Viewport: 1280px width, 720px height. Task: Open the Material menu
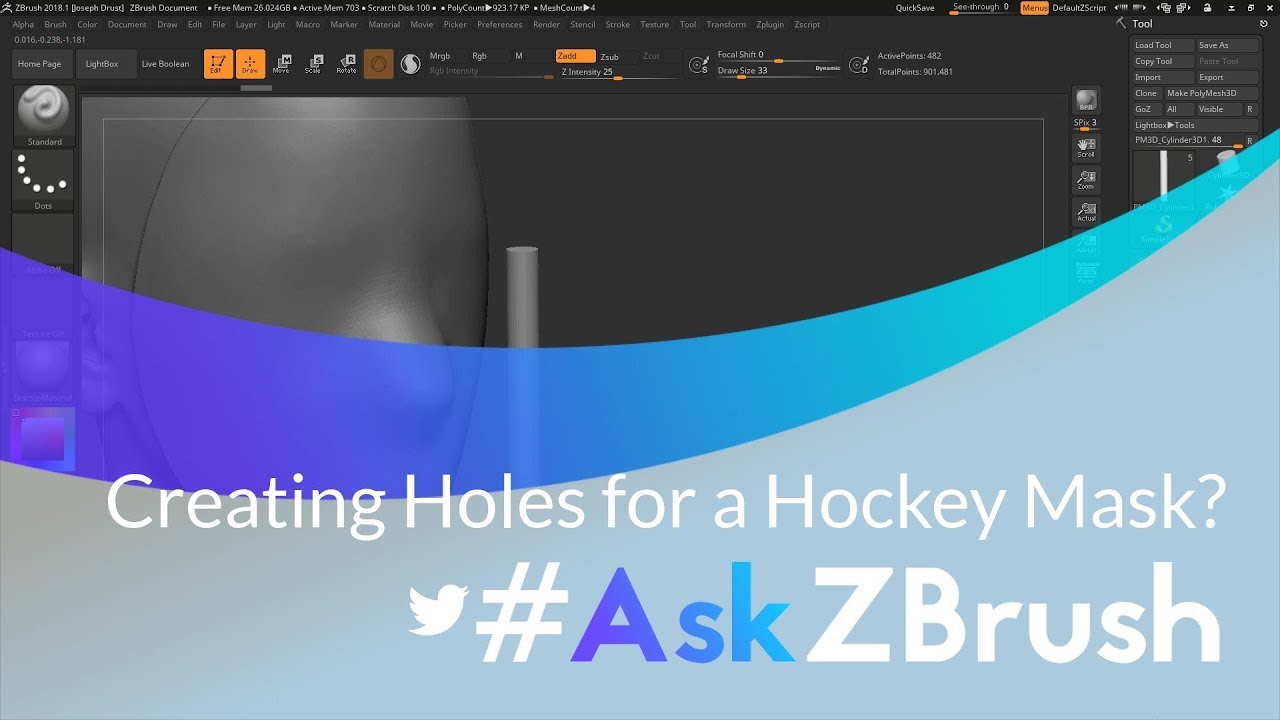coord(384,24)
